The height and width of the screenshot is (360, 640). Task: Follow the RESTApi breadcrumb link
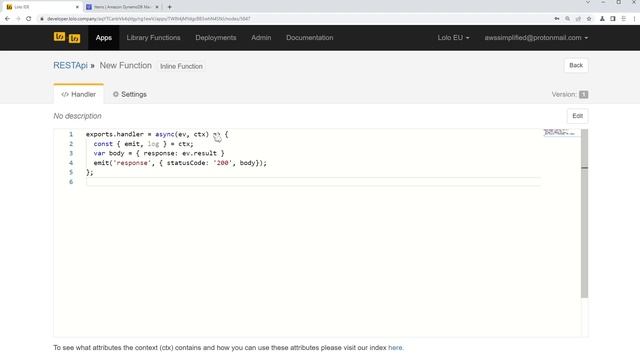click(70, 65)
